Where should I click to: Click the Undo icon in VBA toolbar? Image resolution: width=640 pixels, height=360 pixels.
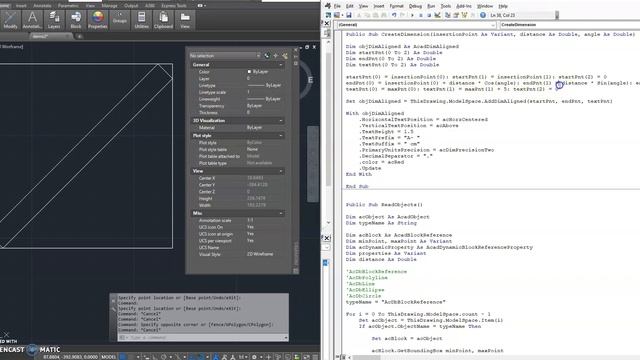click(394, 15)
